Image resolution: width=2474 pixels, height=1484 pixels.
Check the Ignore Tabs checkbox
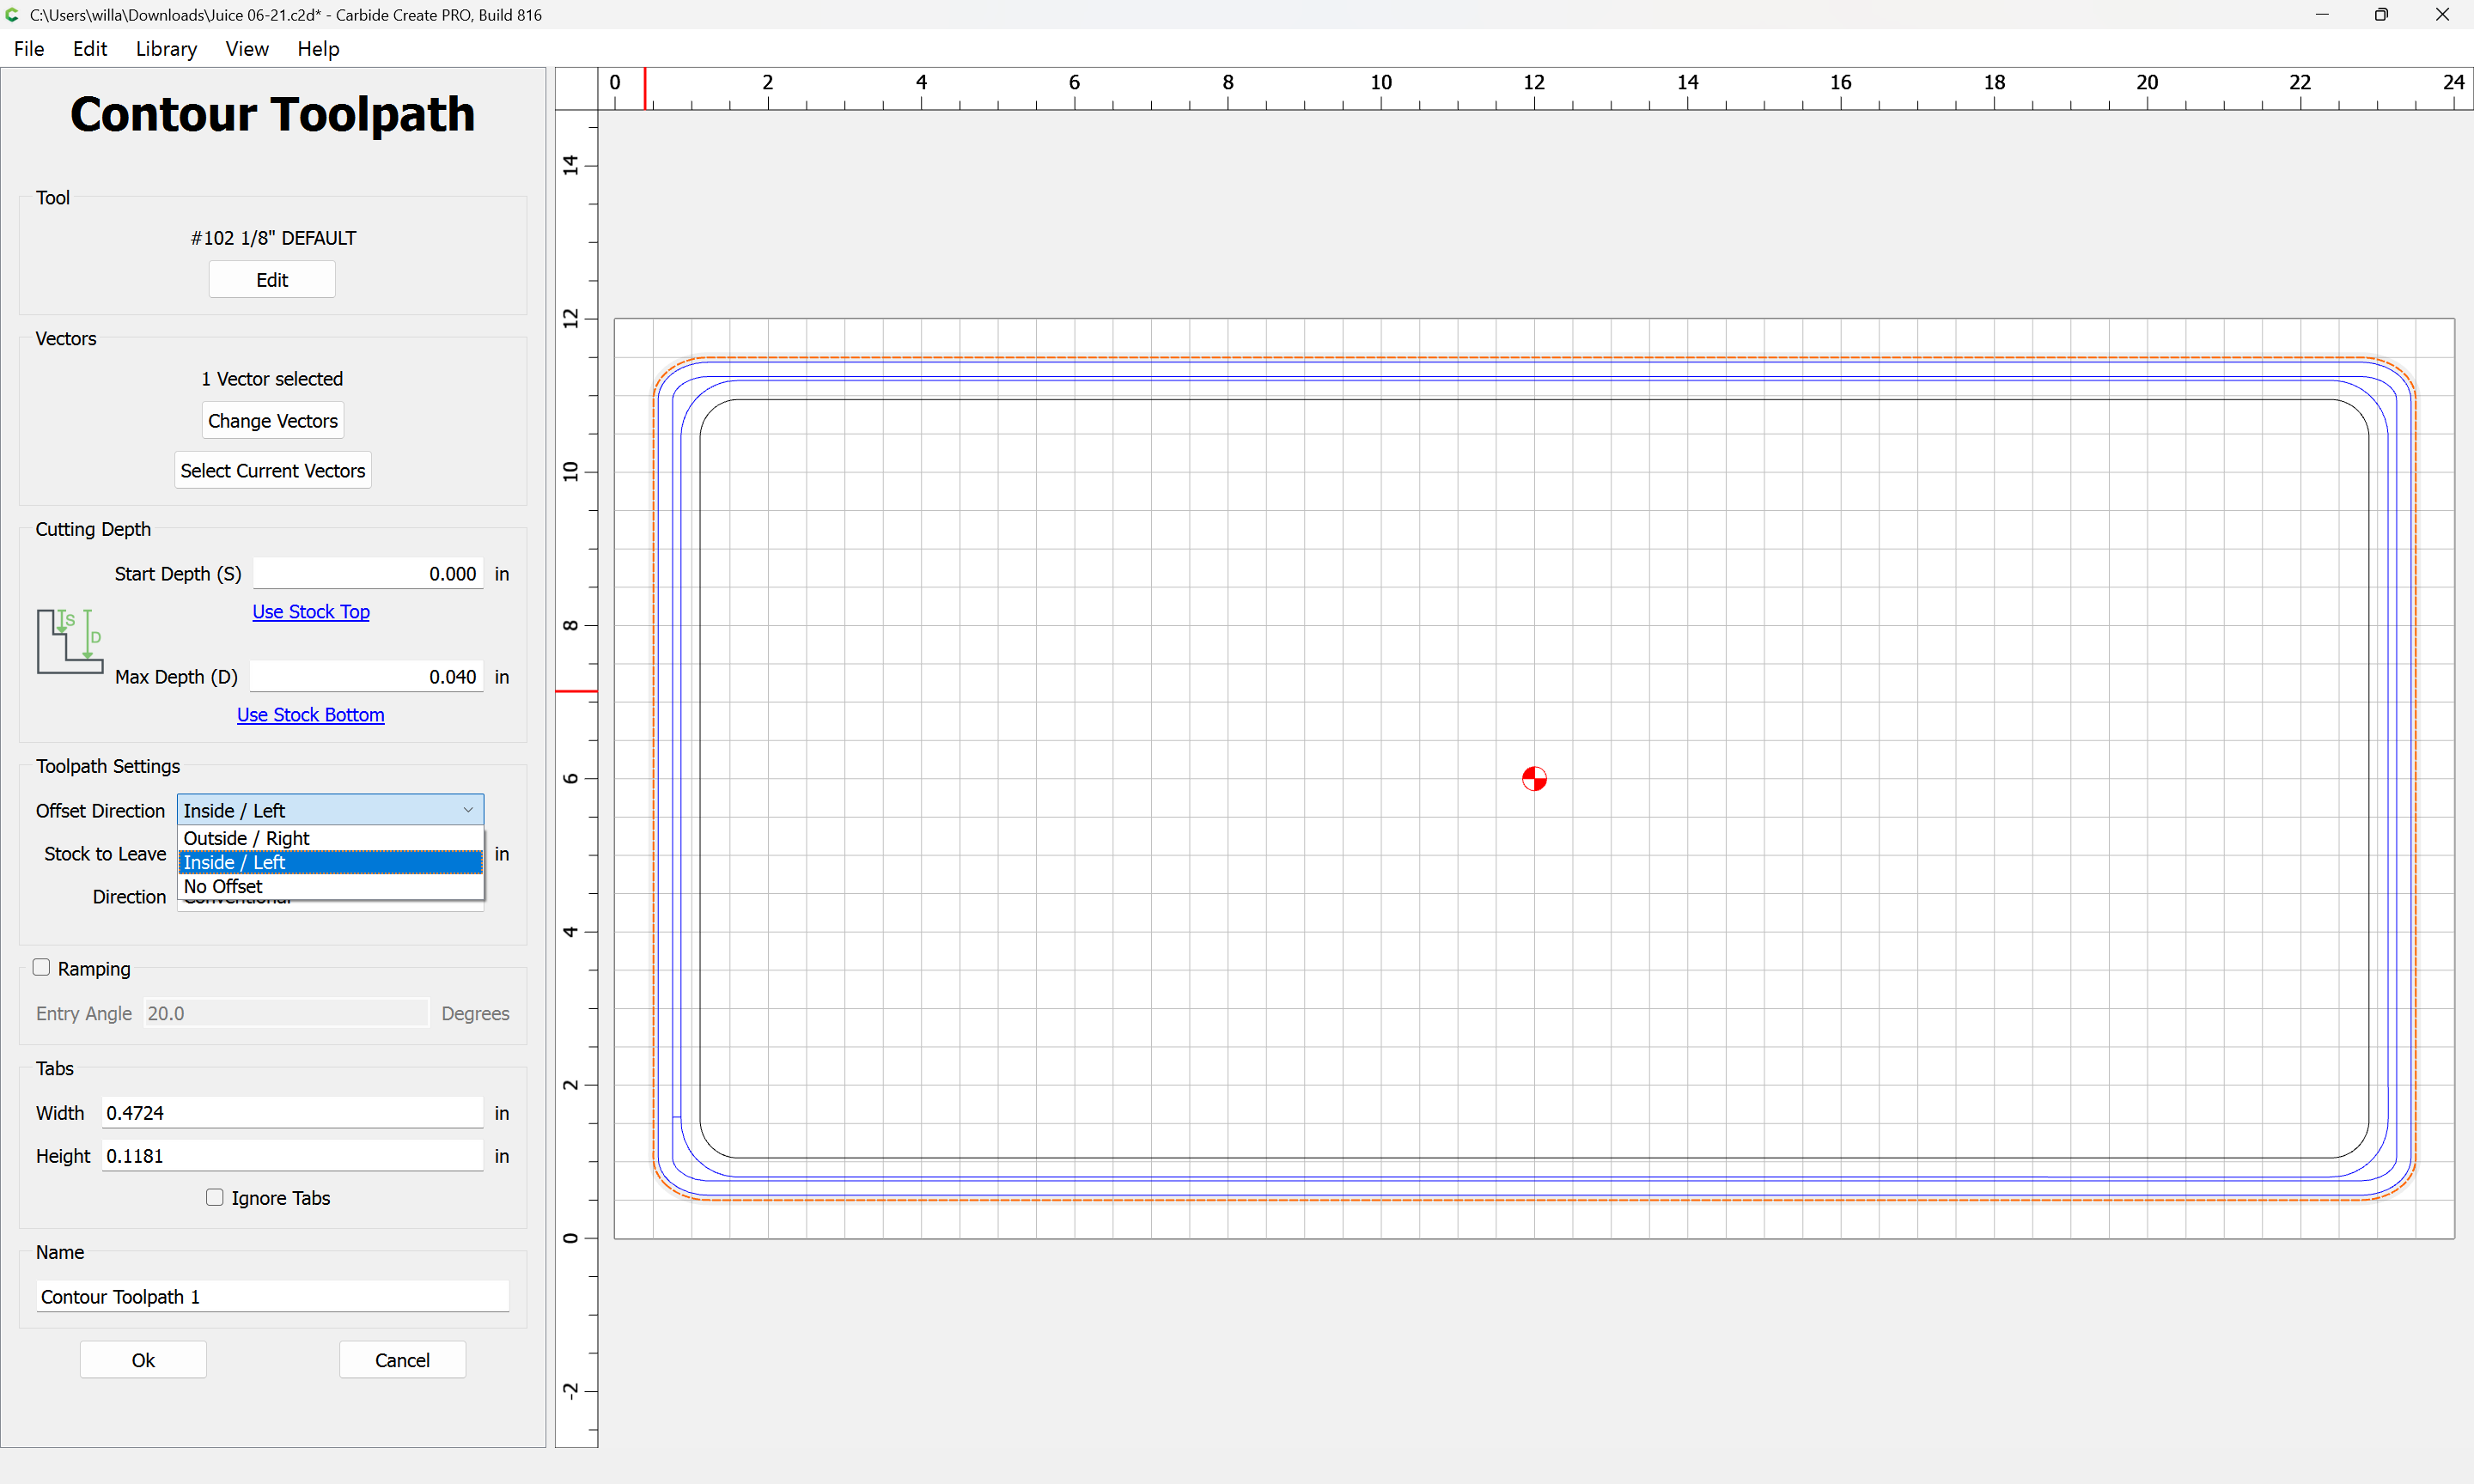tap(214, 1197)
